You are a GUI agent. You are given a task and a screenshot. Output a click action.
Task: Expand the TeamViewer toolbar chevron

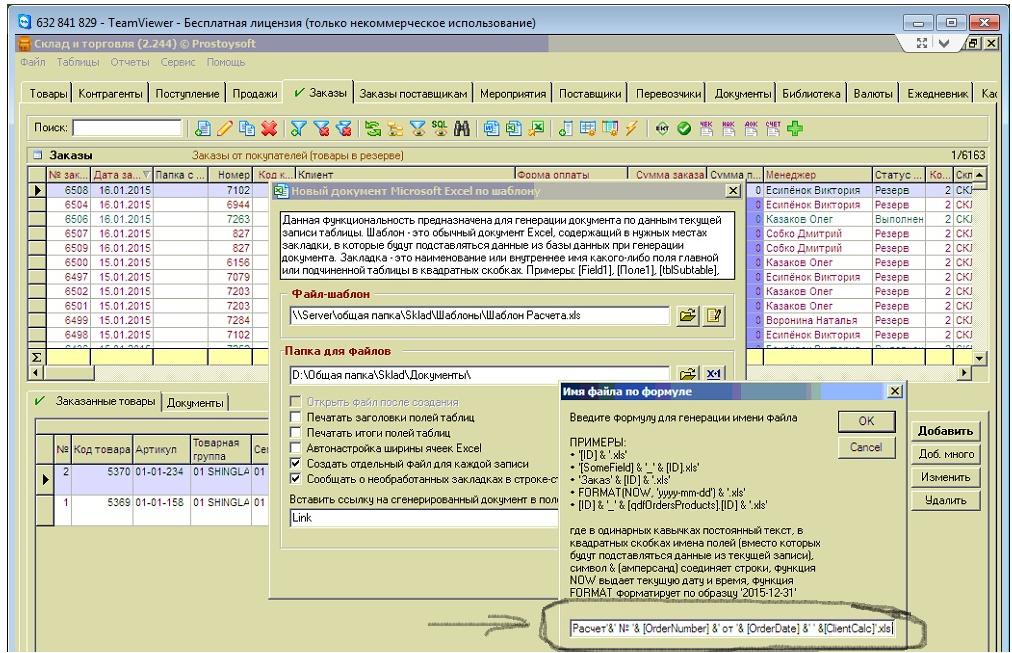pos(963,45)
